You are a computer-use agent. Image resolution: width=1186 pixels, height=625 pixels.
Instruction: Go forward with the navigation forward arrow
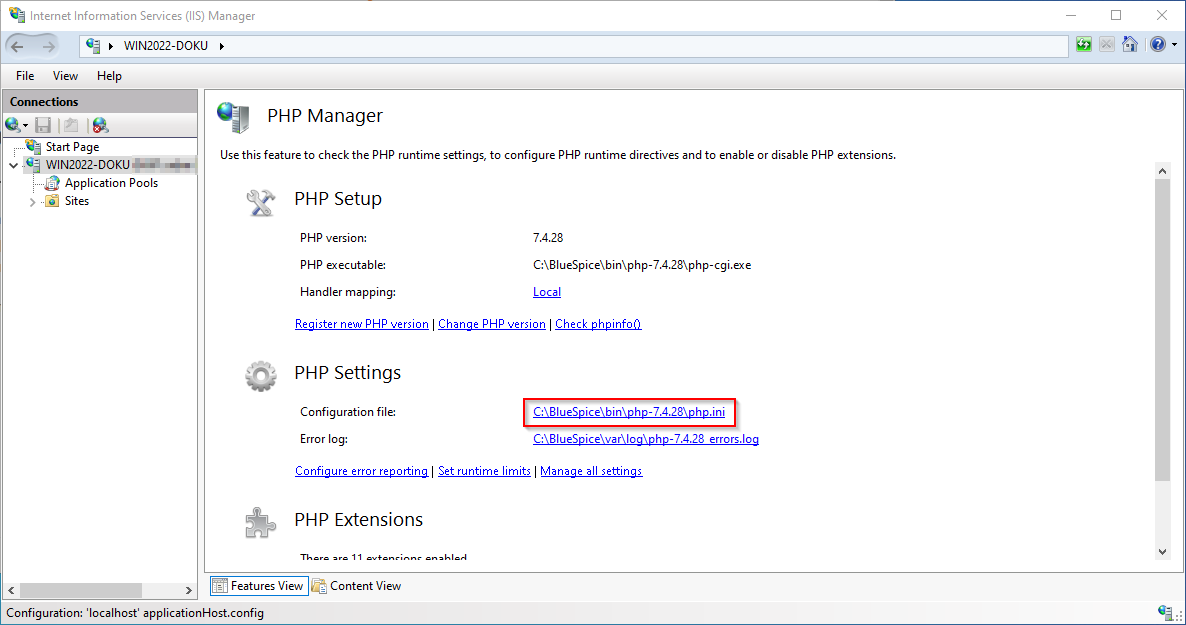(x=48, y=46)
